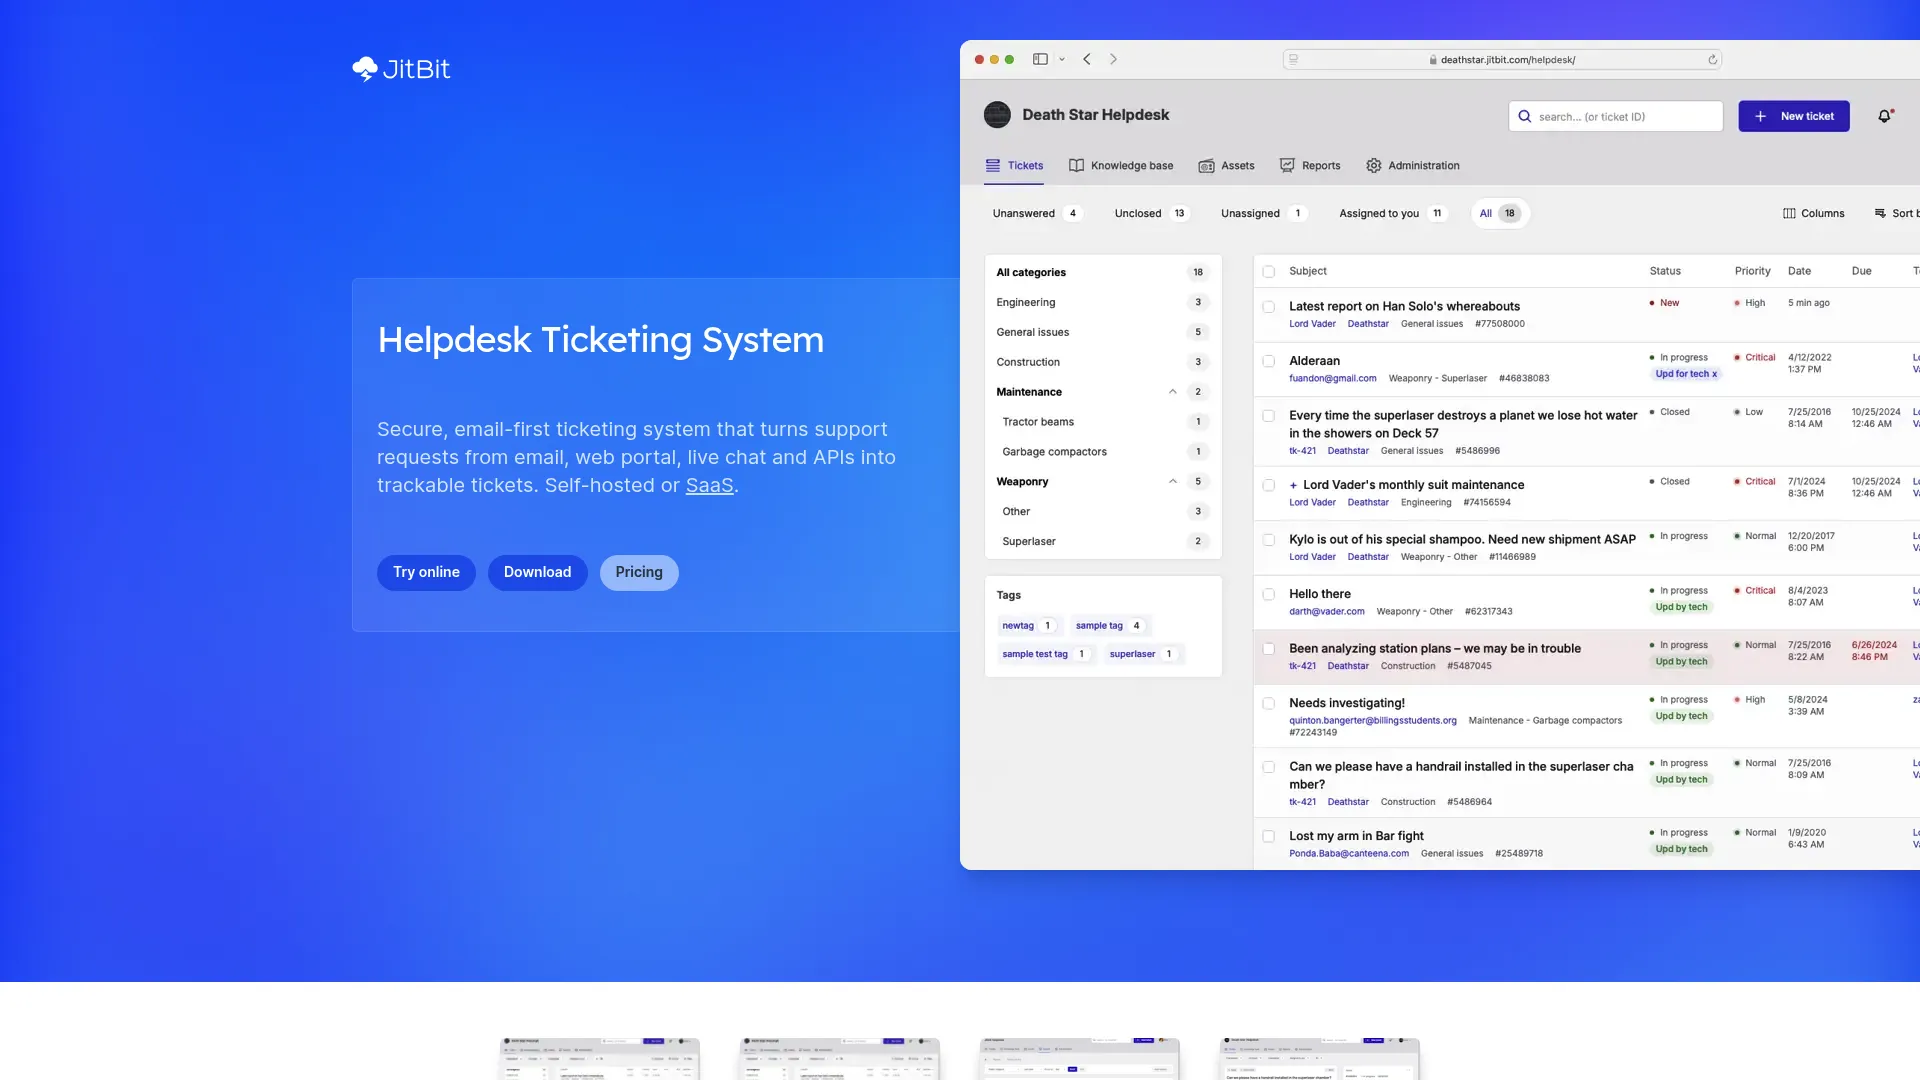The width and height of the screenshot is (1920, 1080).
Task: Click the deathstar.jitbit.com address bar
Action: point(1502,60)
